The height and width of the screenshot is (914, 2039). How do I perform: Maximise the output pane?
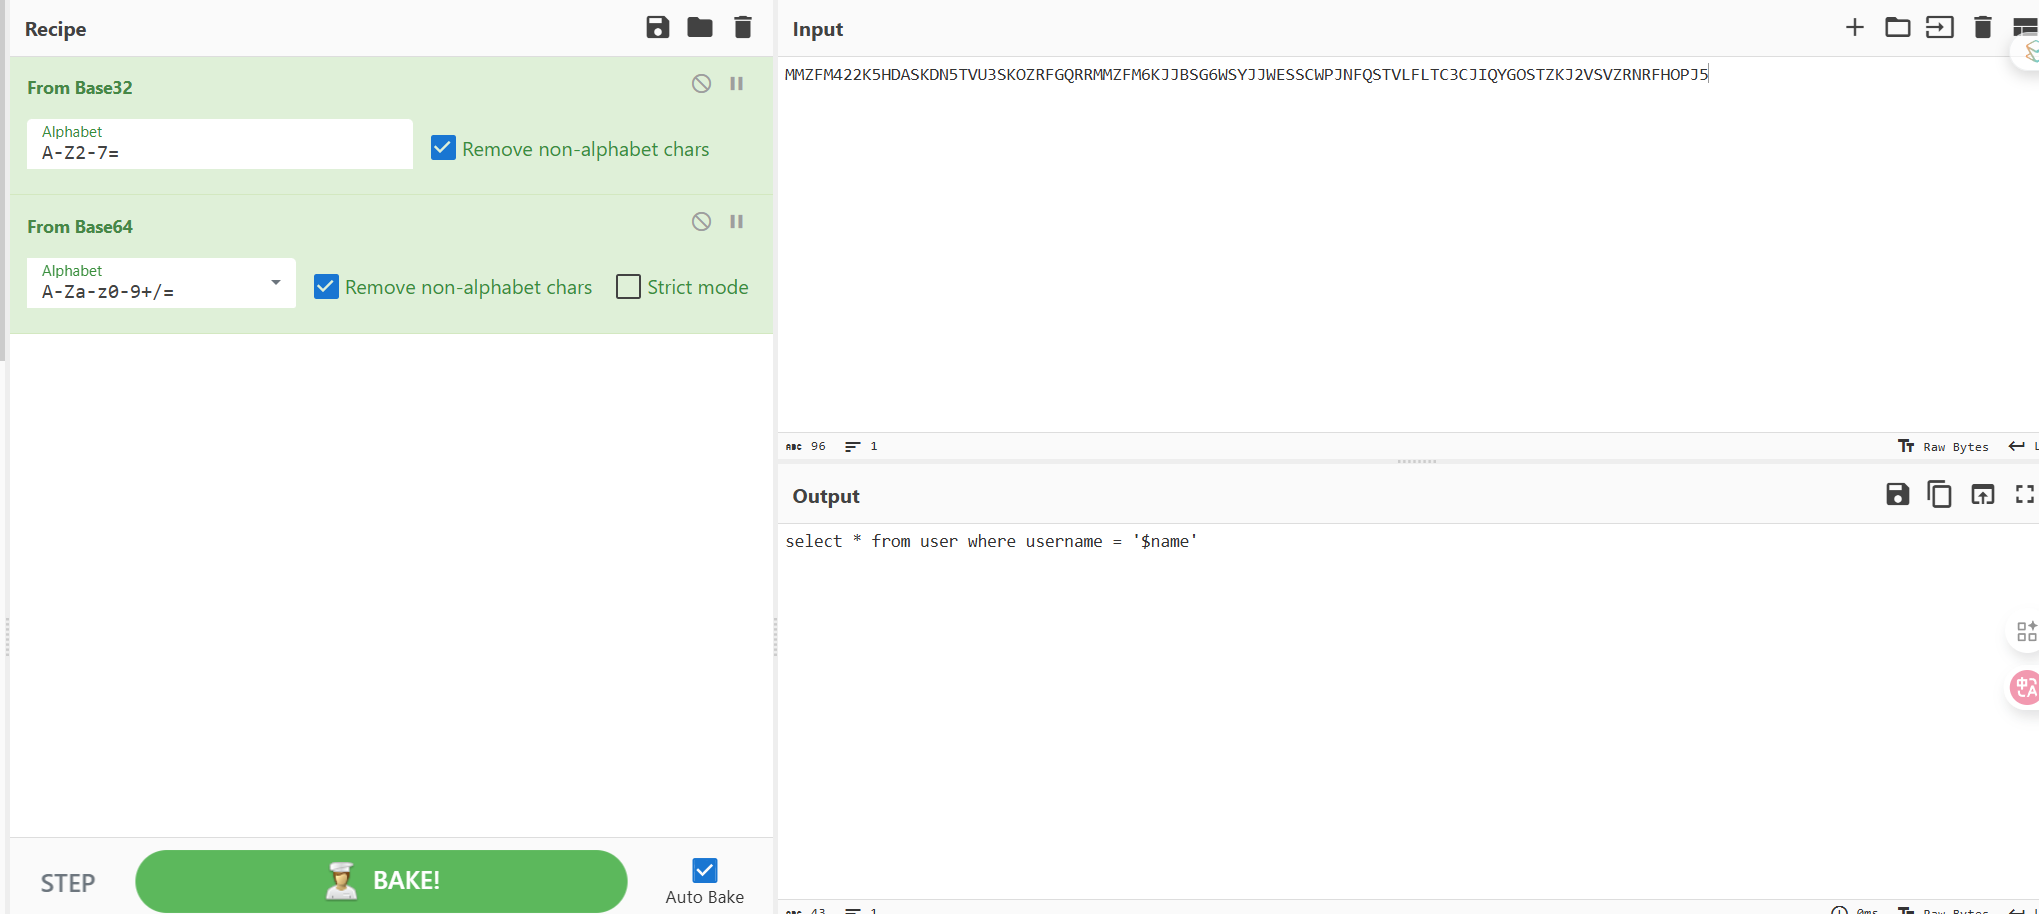point(2024,494)
